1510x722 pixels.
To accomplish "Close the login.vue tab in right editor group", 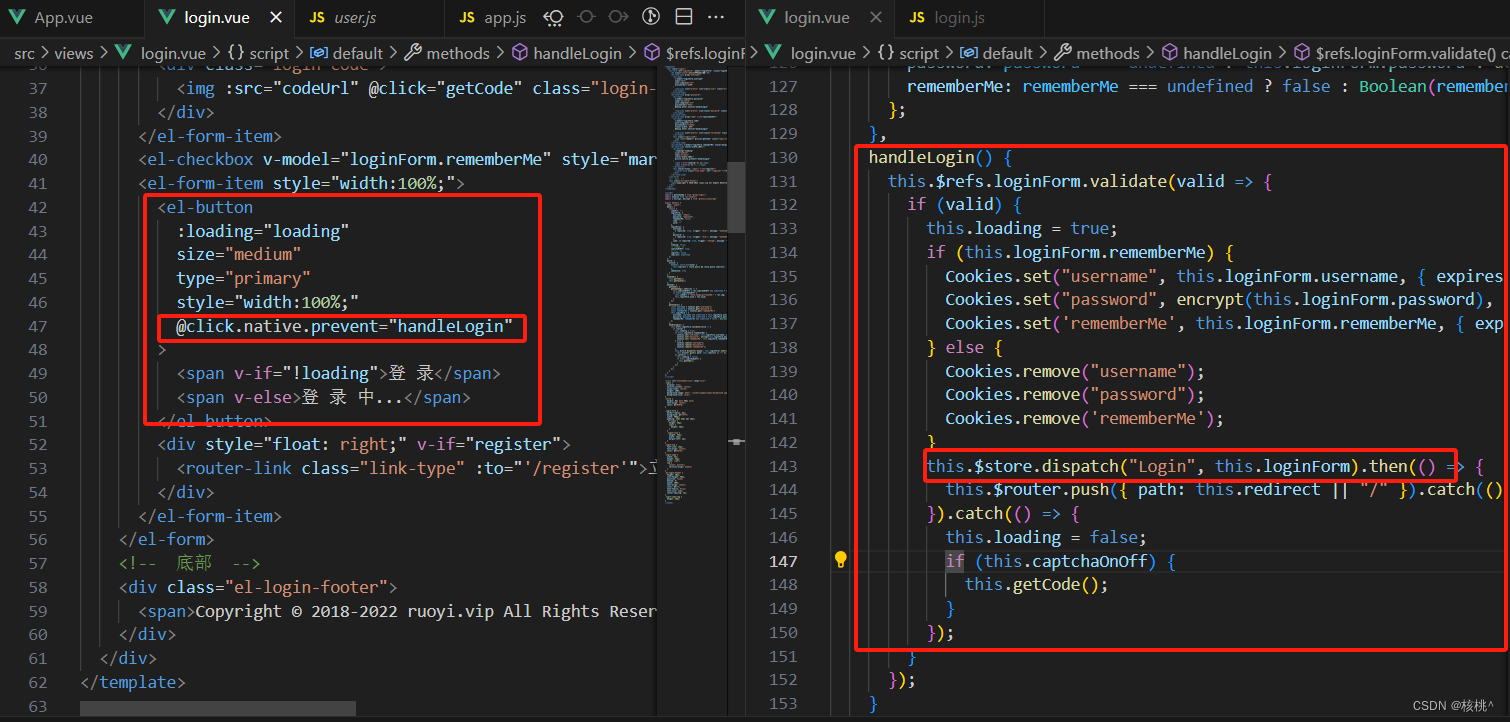I will point(876,18).
